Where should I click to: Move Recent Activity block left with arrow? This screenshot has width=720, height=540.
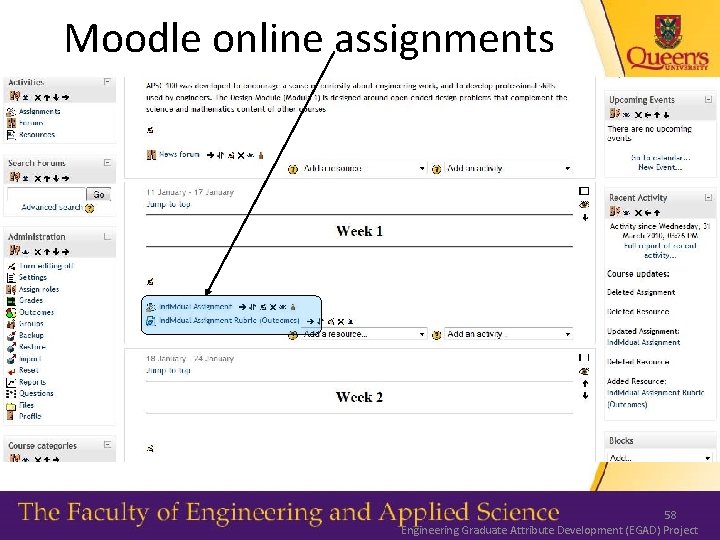648,213
